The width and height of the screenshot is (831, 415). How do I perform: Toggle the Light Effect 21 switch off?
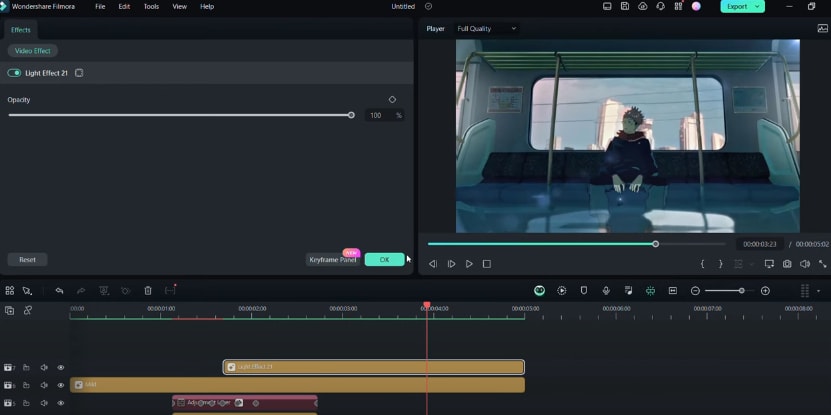pyautogui.click(x=14, y=73)
